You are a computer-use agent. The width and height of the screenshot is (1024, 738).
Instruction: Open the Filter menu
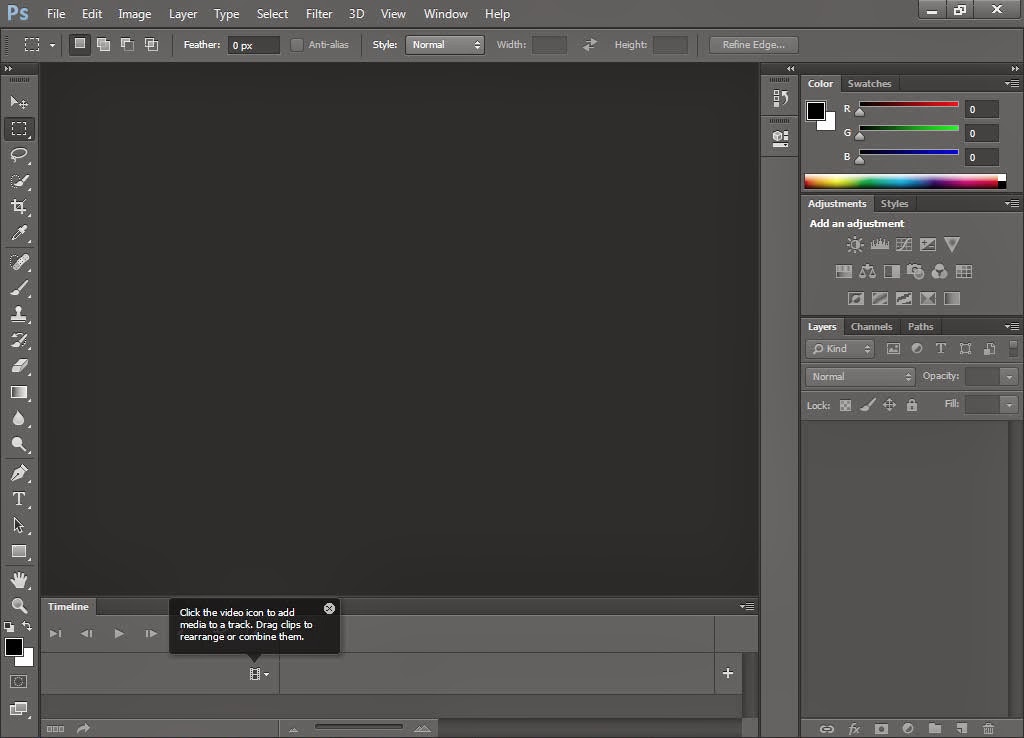[x=319, y=14]
